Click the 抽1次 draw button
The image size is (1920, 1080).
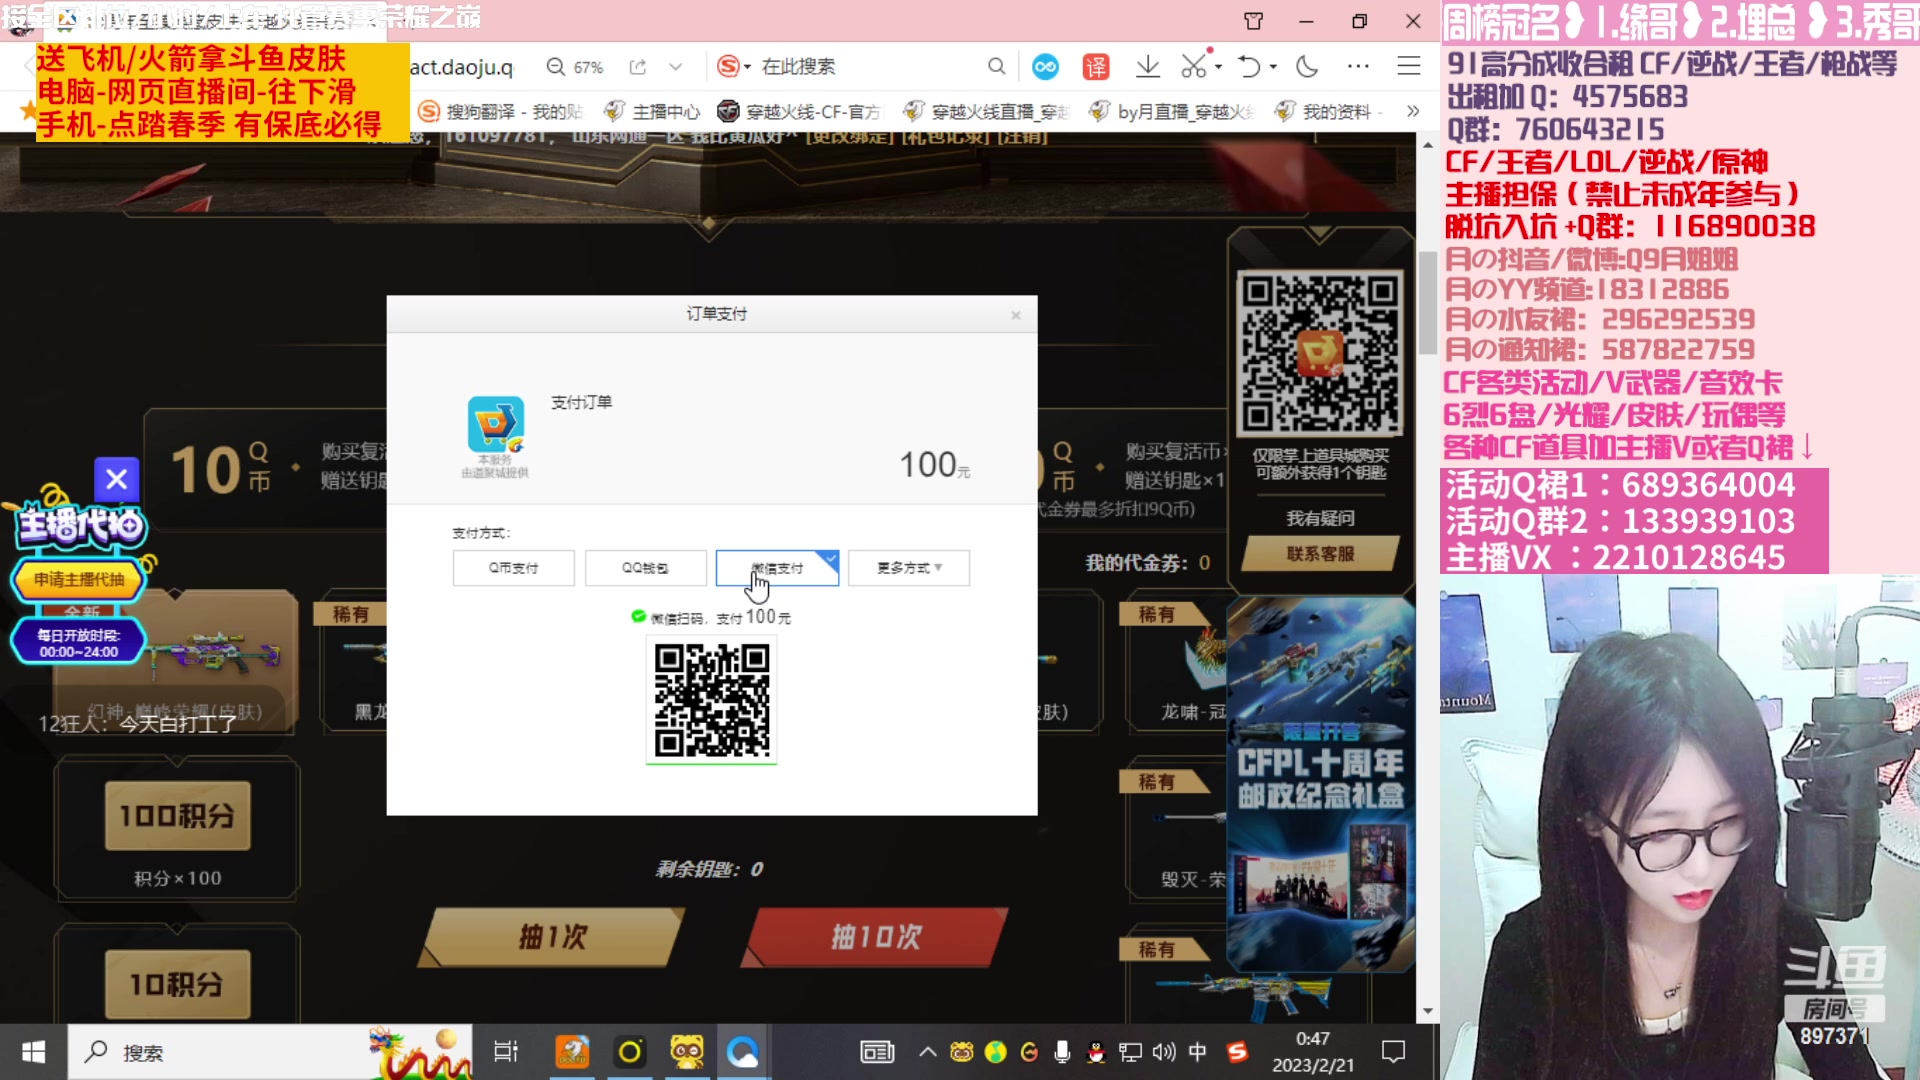(x=553, y=937)
